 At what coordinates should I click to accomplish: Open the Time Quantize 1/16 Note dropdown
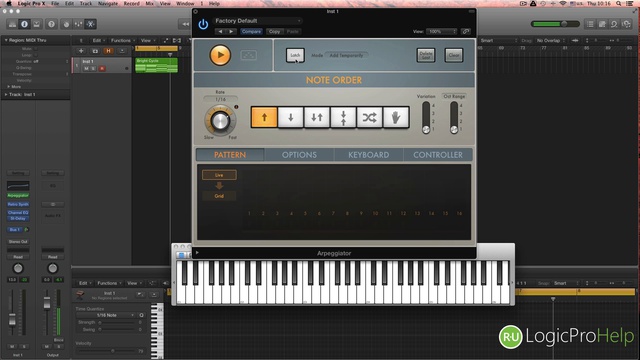[x=106, y=315]
